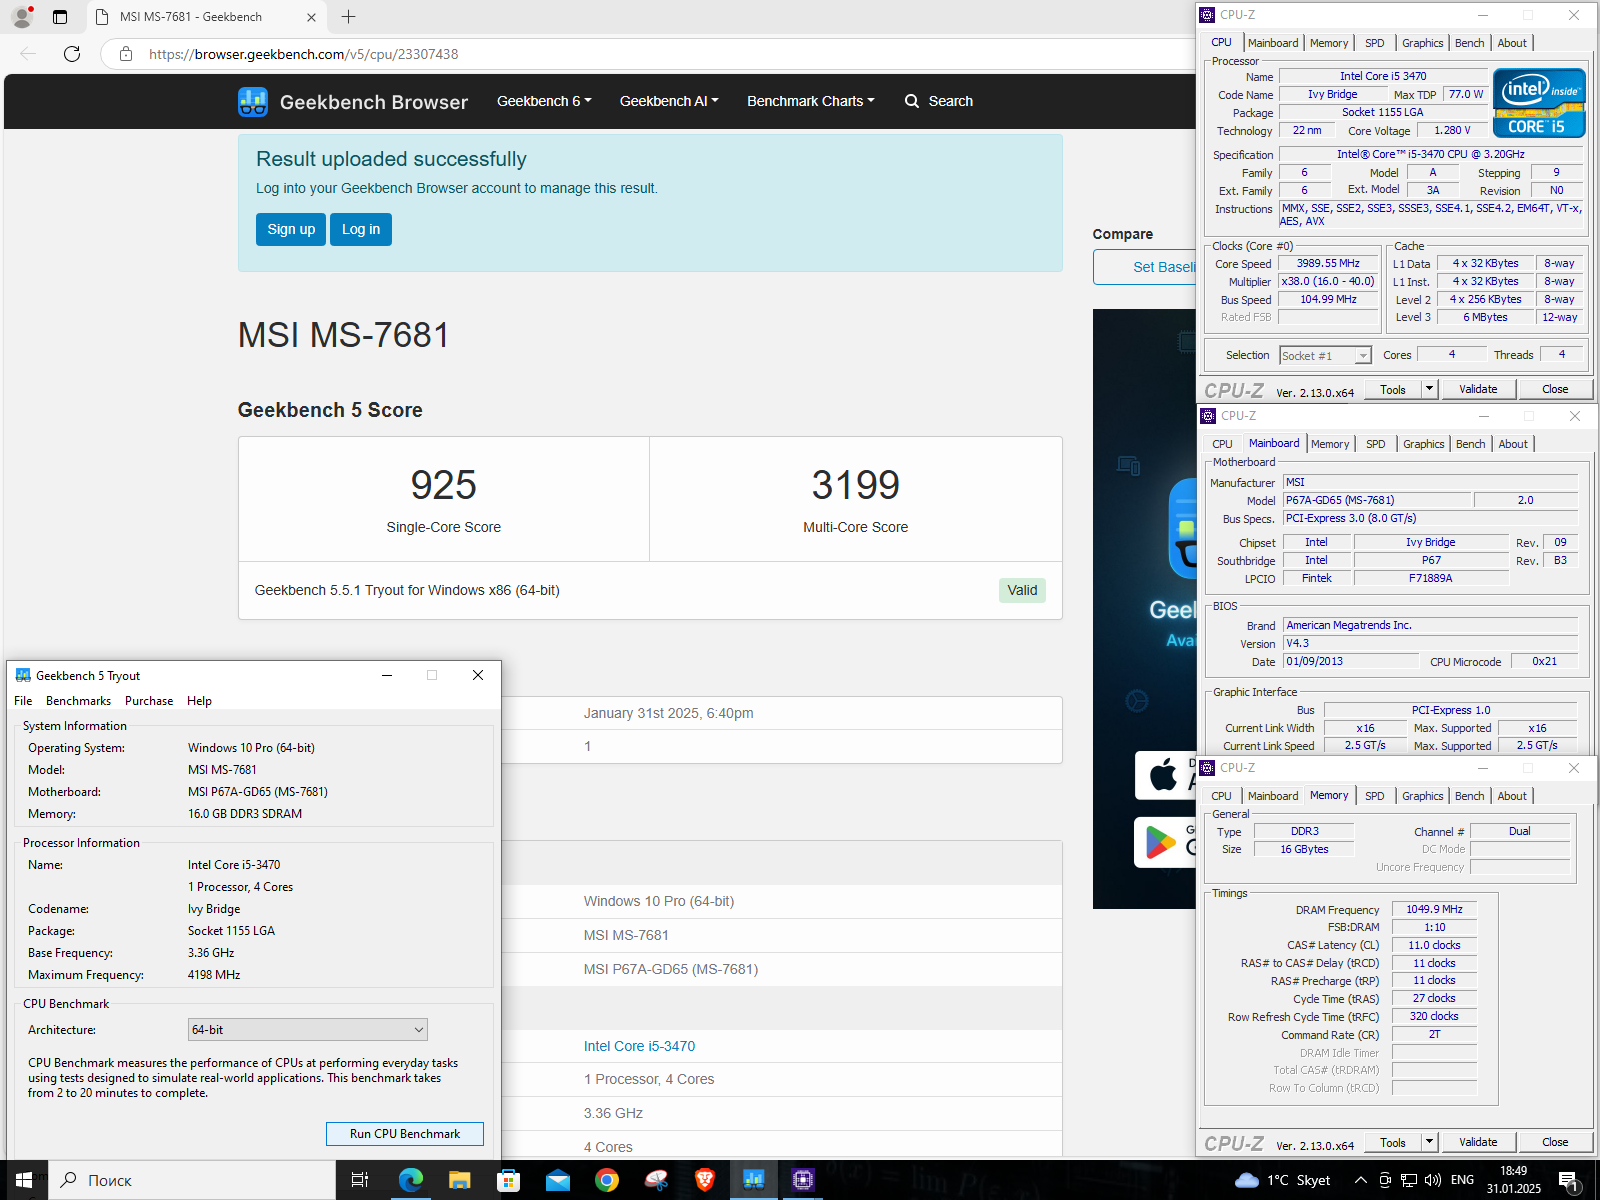Open Mail app from taskbar
The width and height of the screenshot is (1600, 1200).
click(x=557, y=1180)
